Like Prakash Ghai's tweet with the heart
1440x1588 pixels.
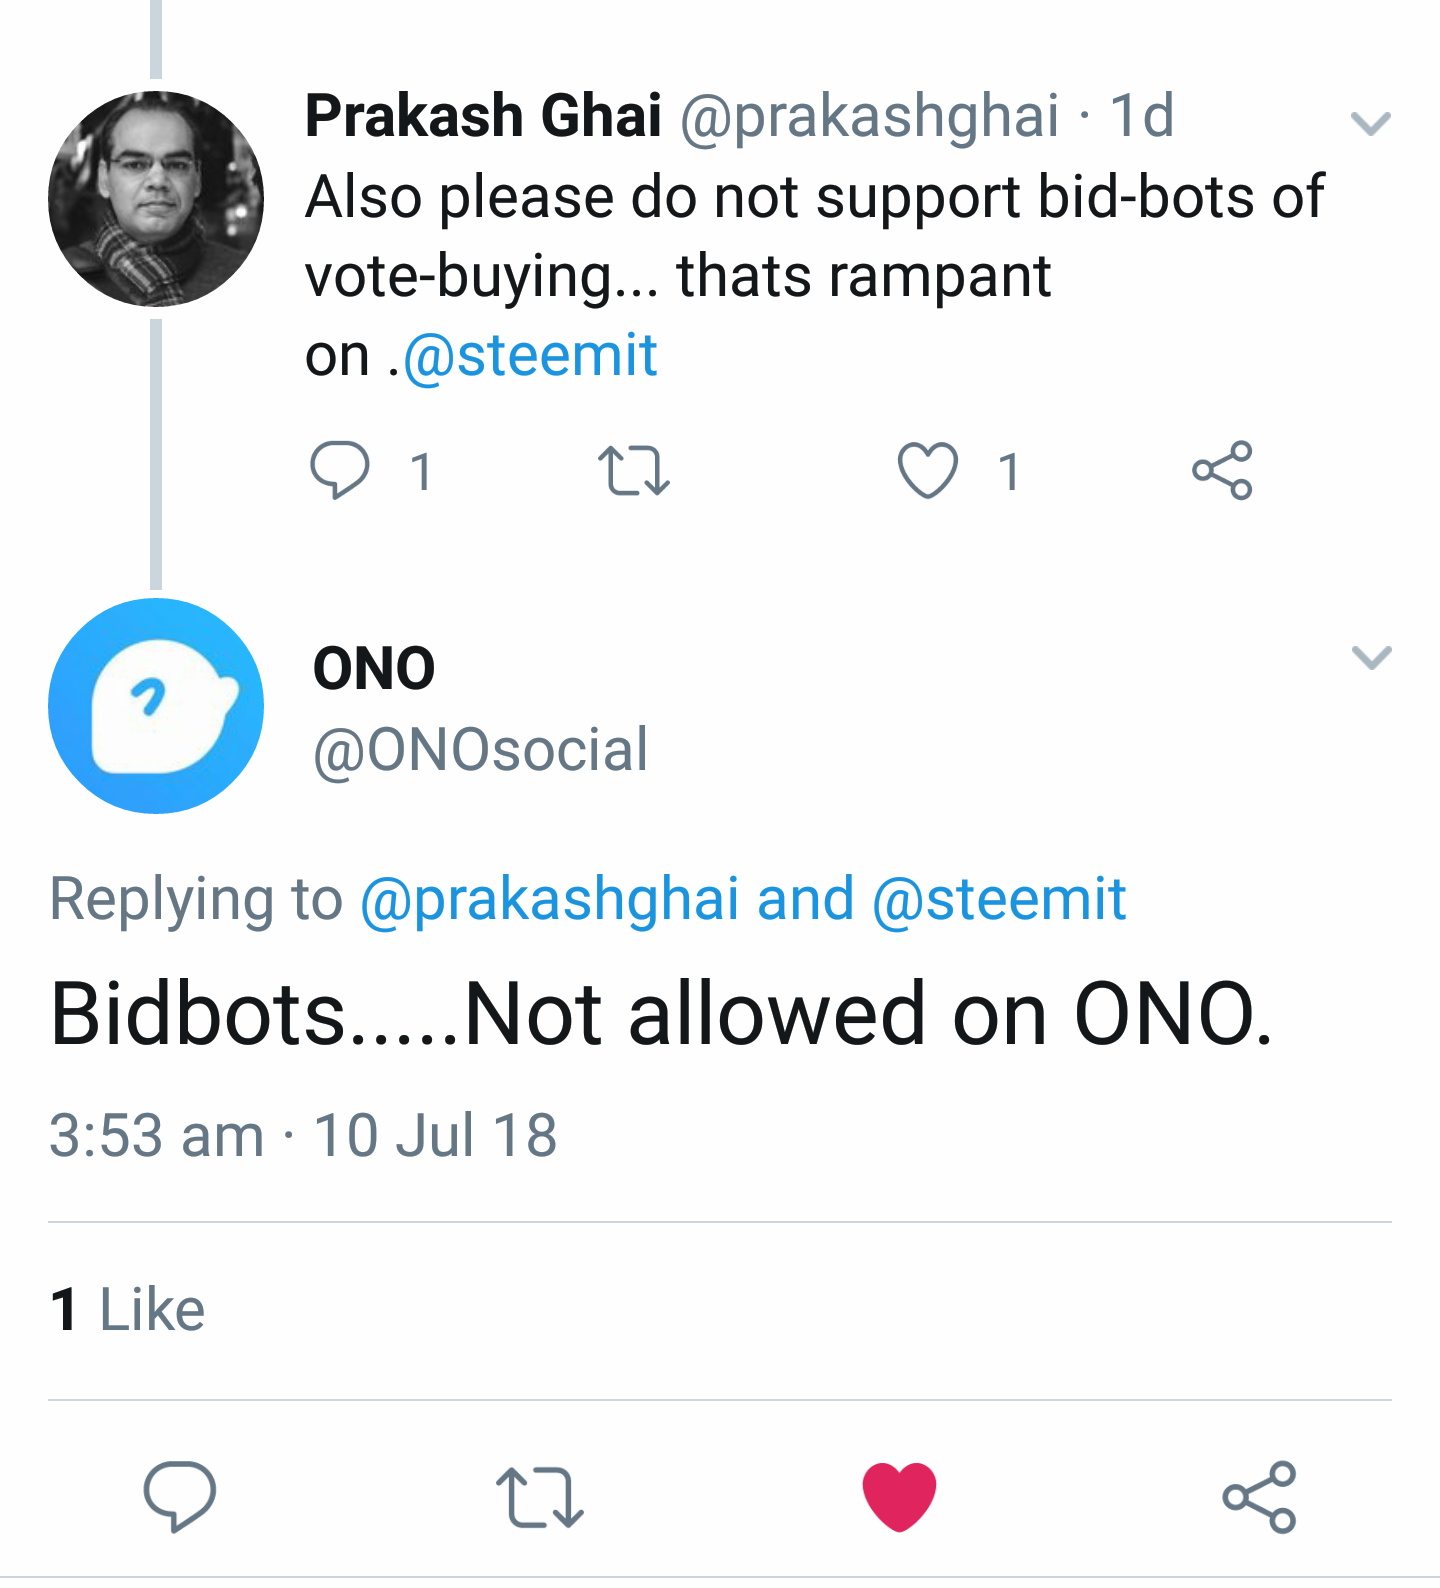(927, 470)
